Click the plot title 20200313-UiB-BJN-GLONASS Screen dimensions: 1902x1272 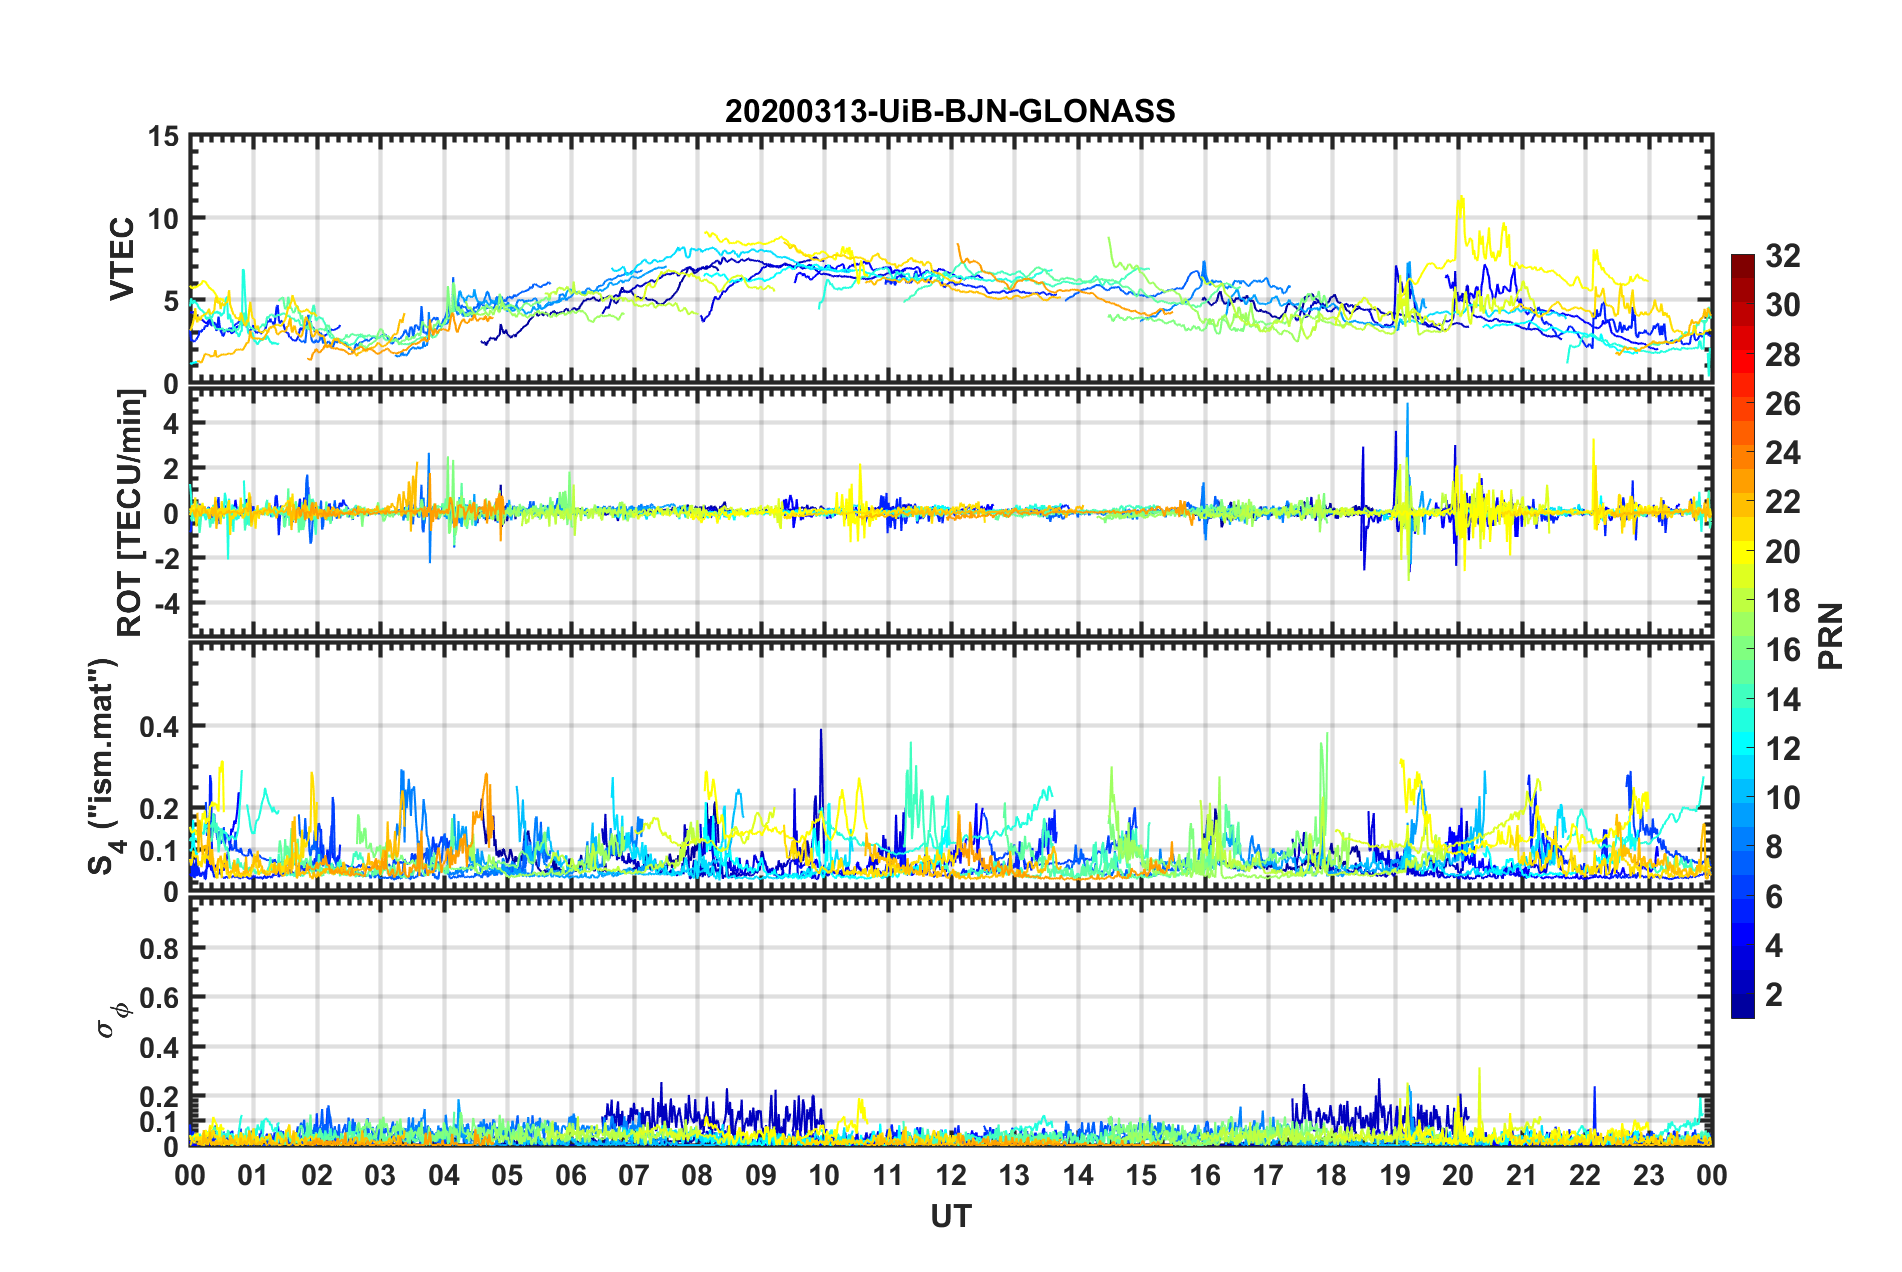pos(950,111)
